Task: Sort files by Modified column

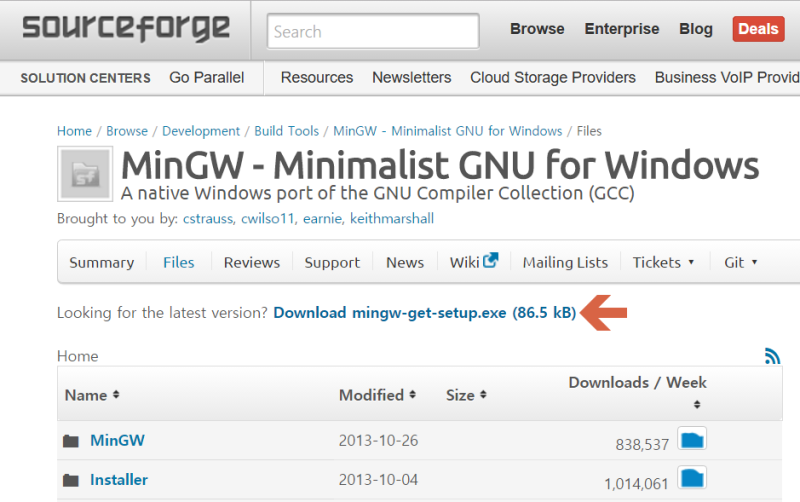Action: pyautogui.click(x=378, y=395)
